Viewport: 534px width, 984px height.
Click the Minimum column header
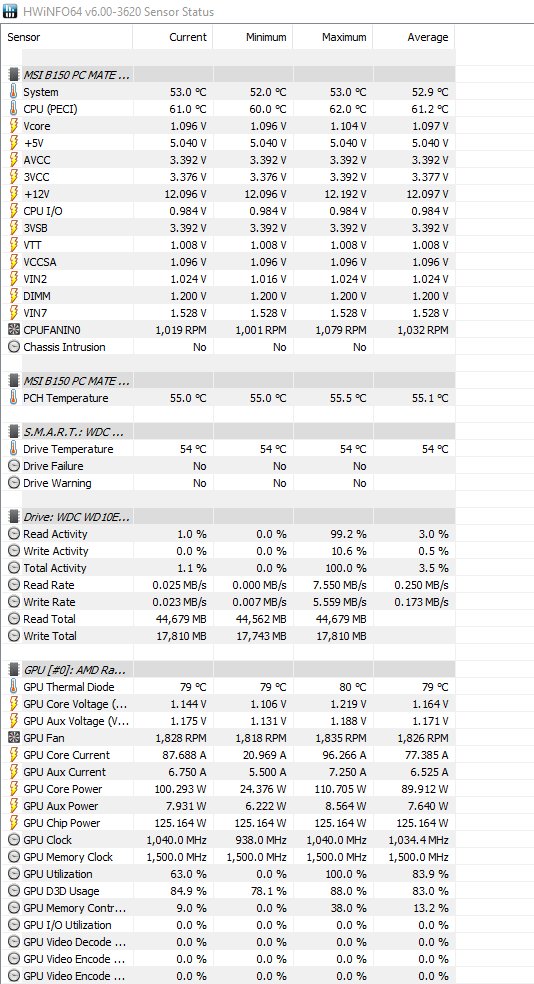point(253,37)
